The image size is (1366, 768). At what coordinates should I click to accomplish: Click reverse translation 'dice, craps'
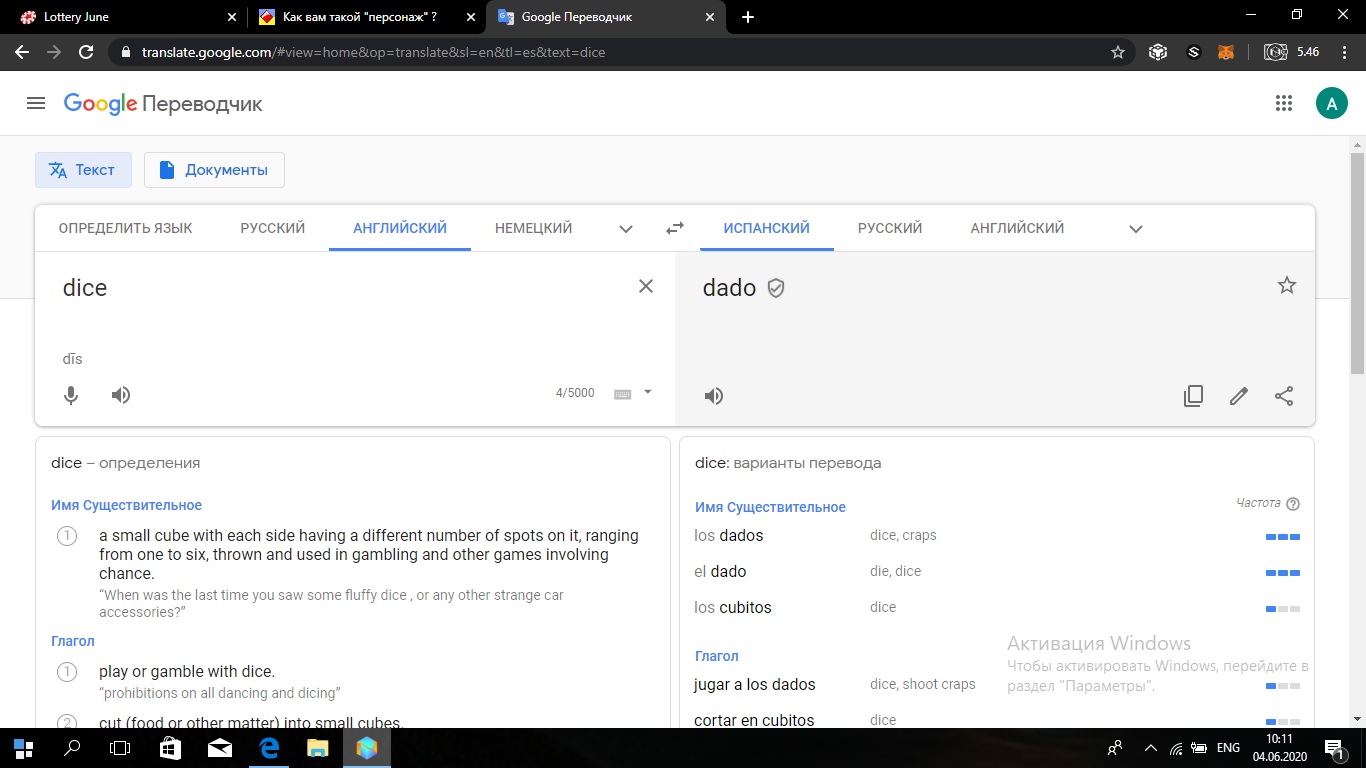(x=903, y=535)
